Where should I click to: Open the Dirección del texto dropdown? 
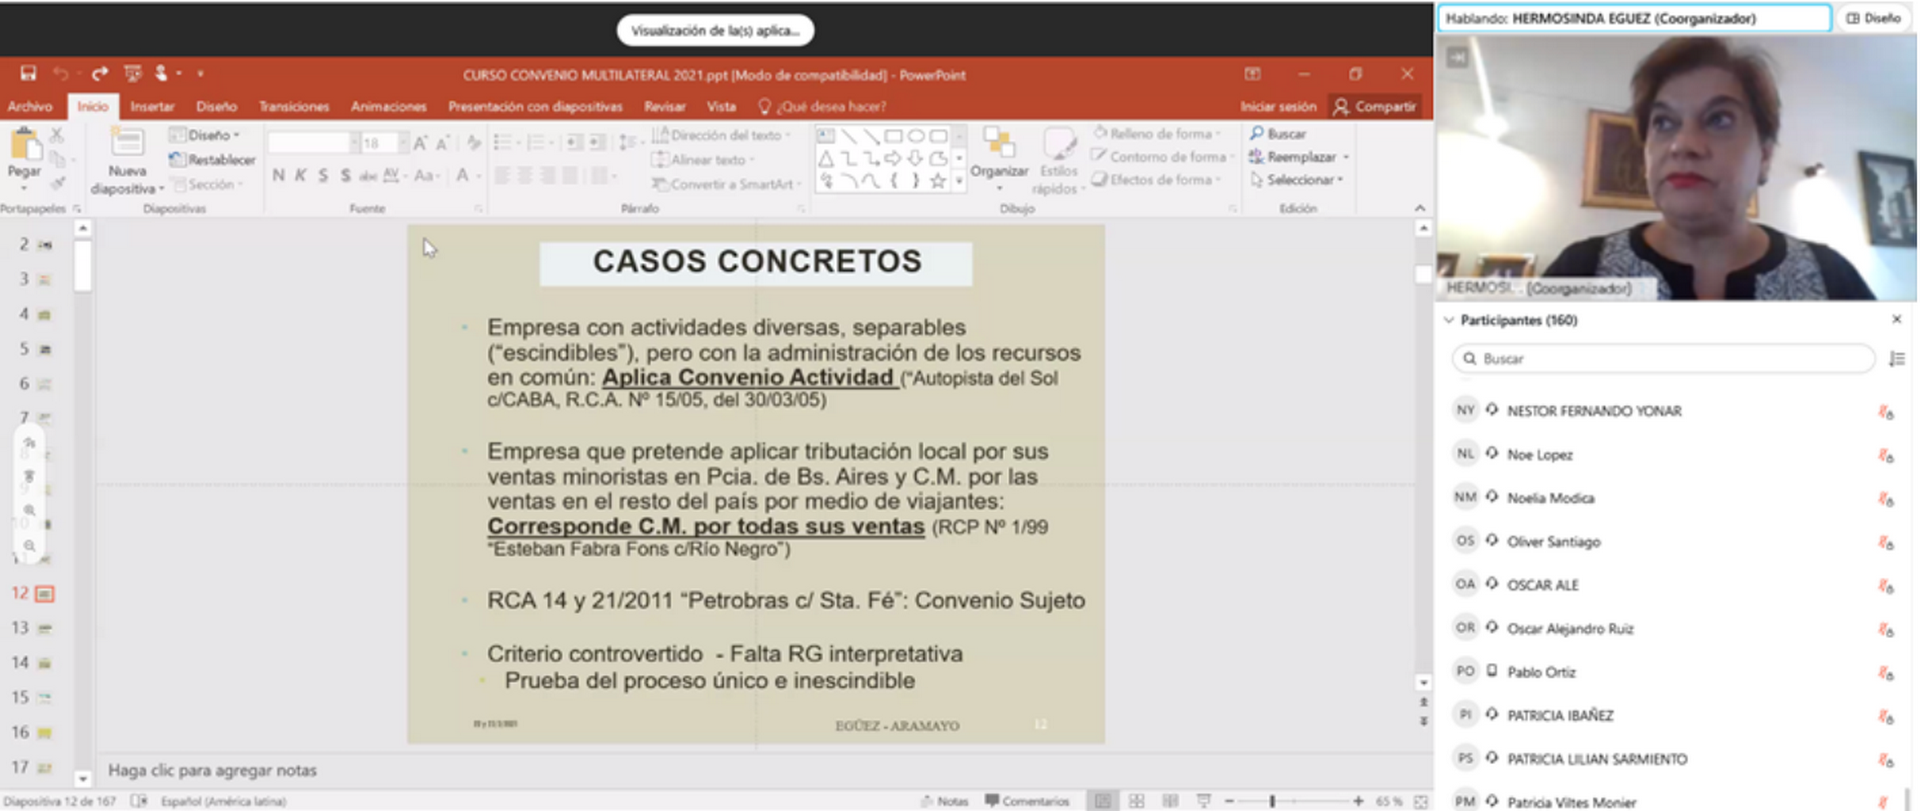(721, 134)
